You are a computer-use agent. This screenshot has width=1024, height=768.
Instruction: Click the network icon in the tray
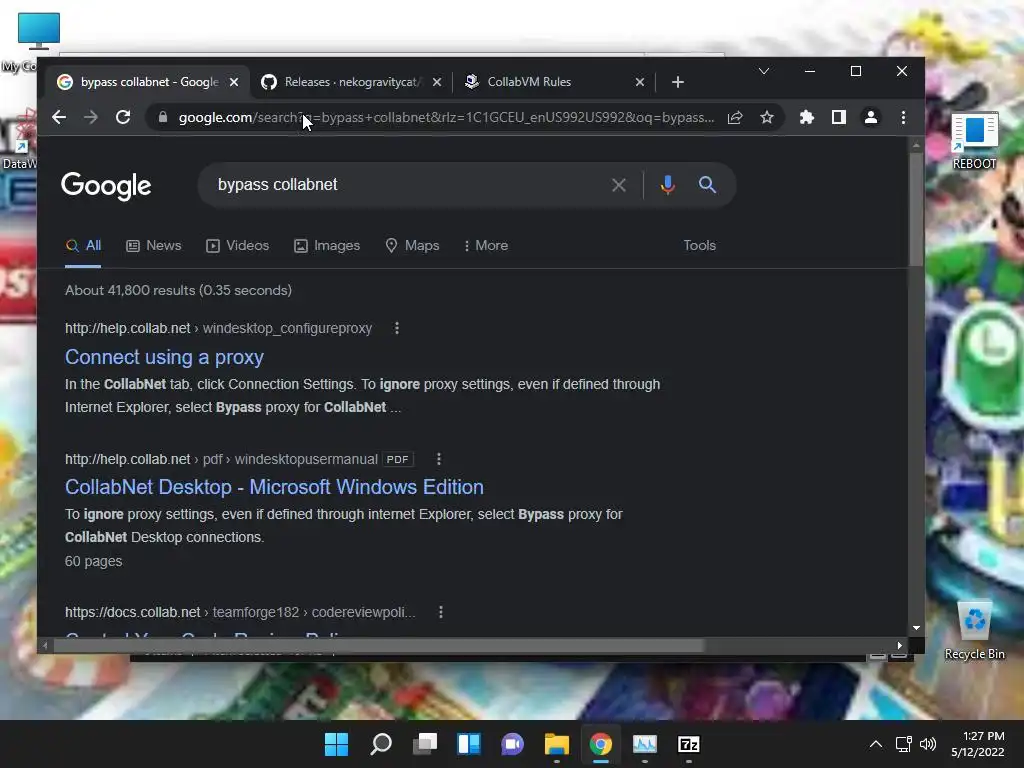coord(904,744)
